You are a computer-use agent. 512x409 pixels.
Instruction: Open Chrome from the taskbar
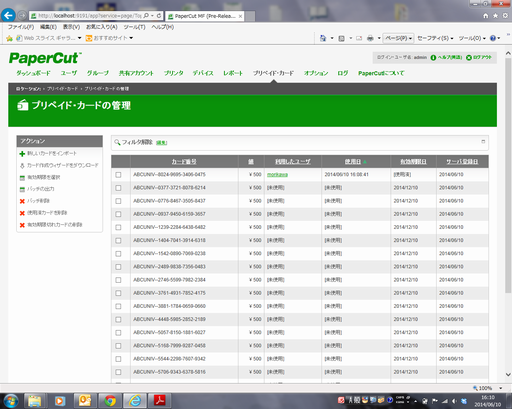(x=110, y=400)
